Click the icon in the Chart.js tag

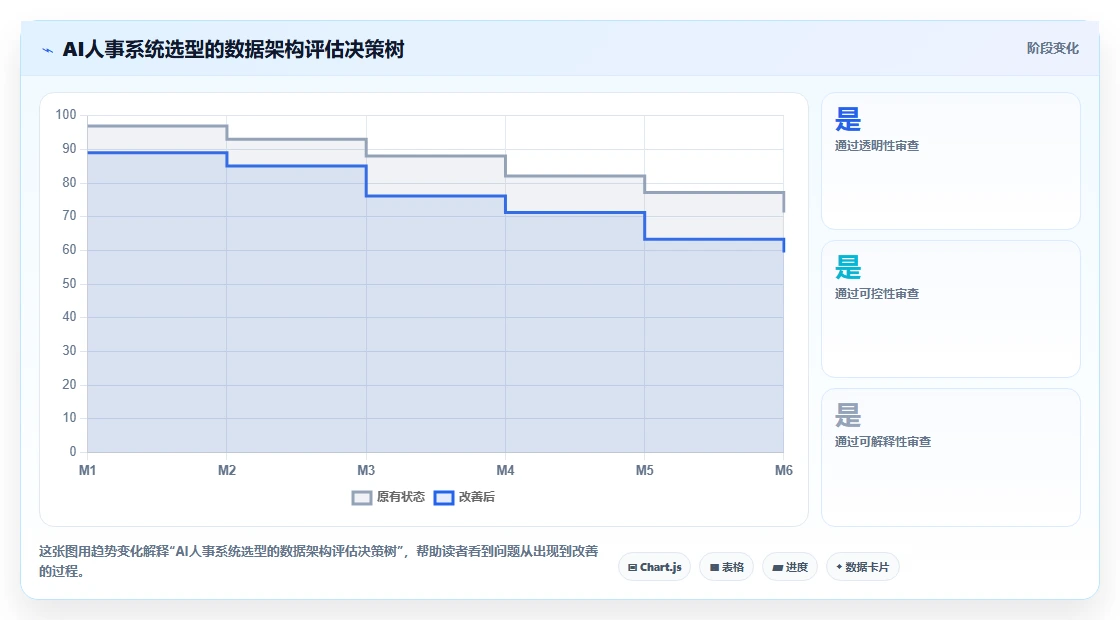[x=632, y=568]
